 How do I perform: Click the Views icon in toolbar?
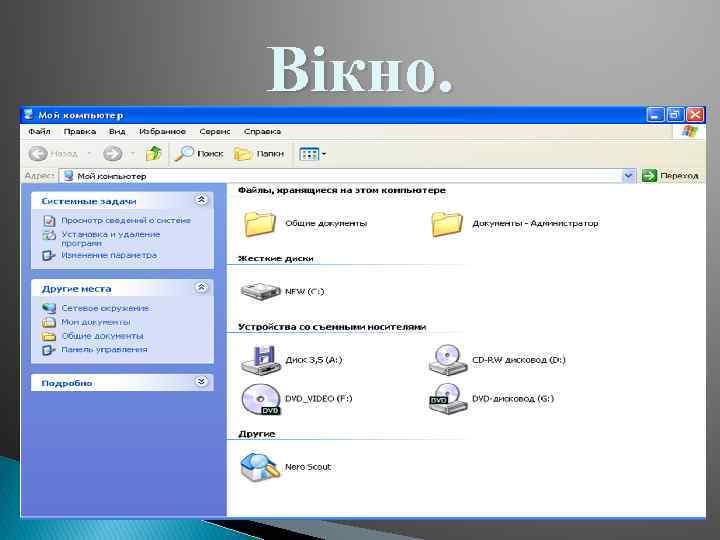(x=309, y=154)
